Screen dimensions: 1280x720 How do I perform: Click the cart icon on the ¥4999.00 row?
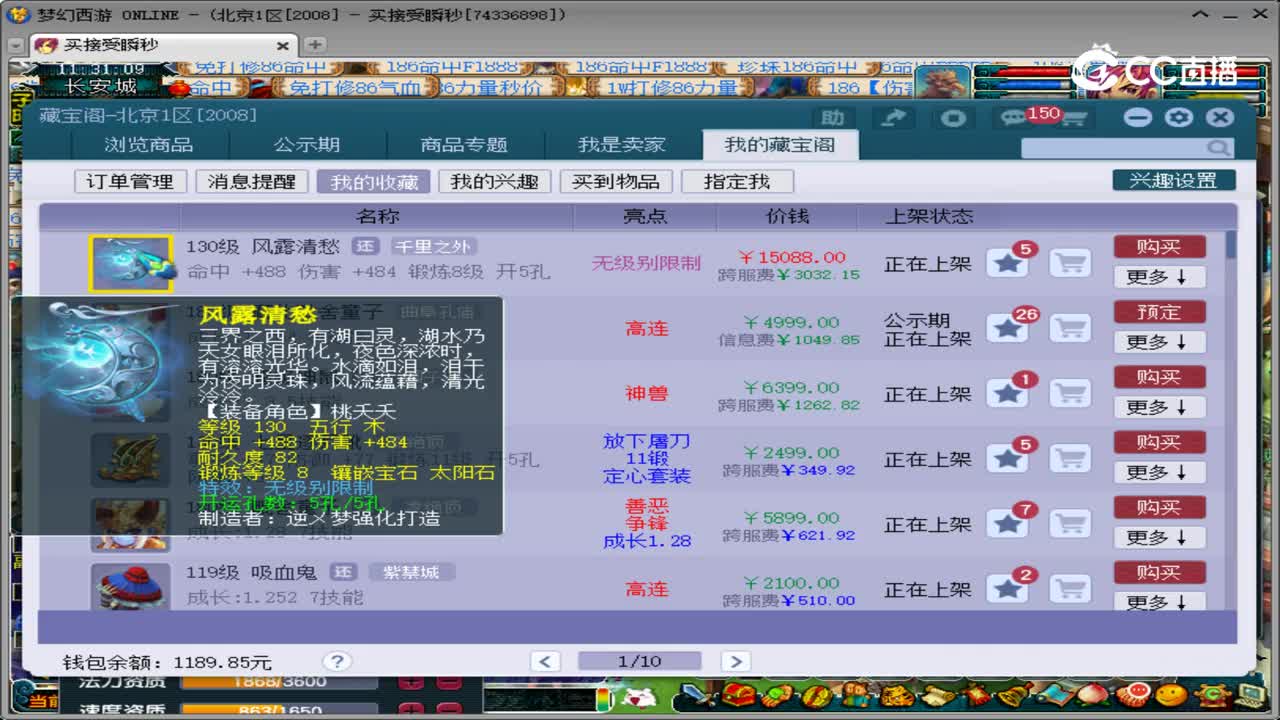coord(1070,328)
